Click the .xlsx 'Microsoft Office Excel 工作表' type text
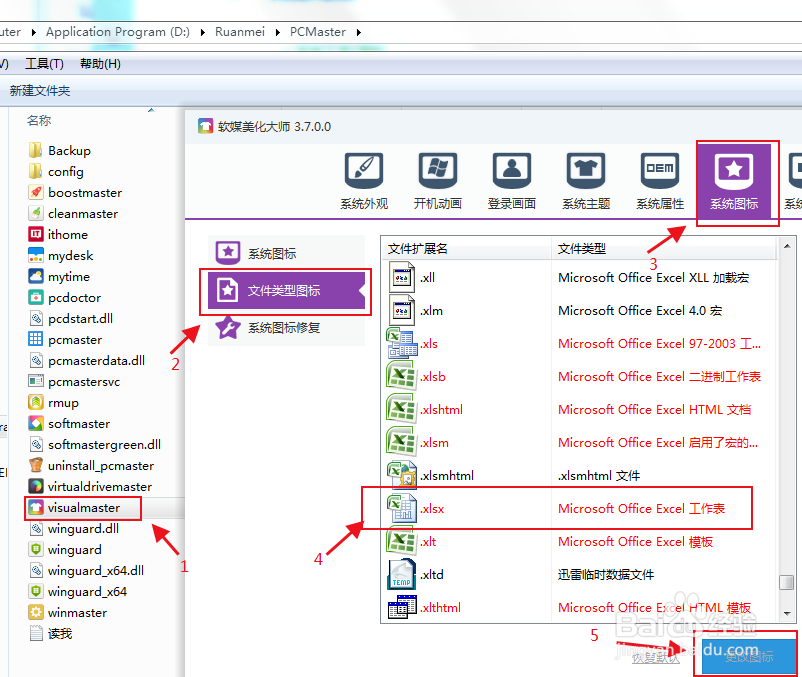The height and width of the screenshot is (677, 802). [x=641, y=509]
